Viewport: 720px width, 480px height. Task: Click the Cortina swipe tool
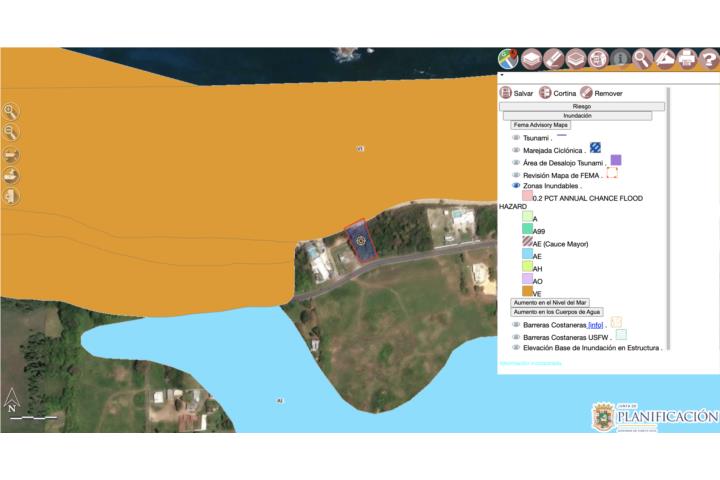click(x=545, y=93)
